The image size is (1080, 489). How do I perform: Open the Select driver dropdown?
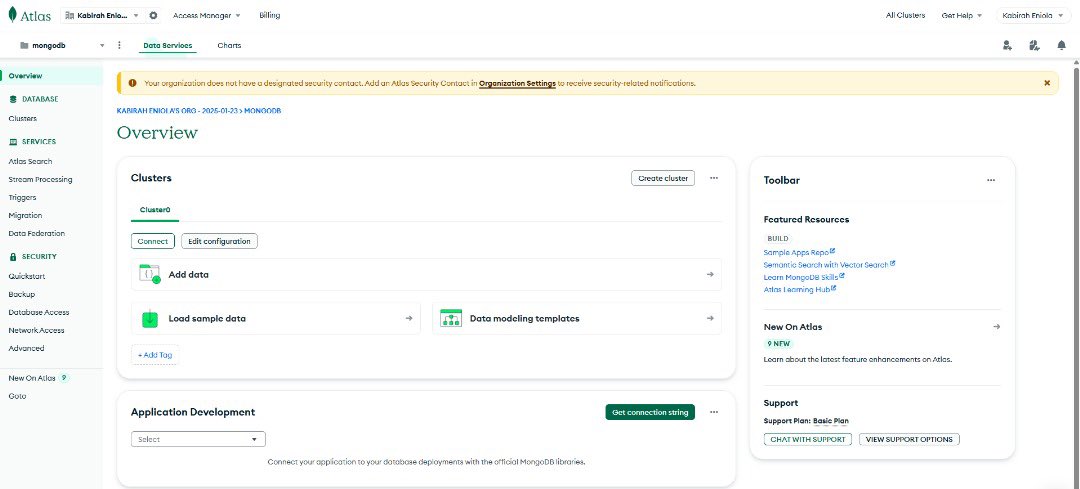pos(198,439)
